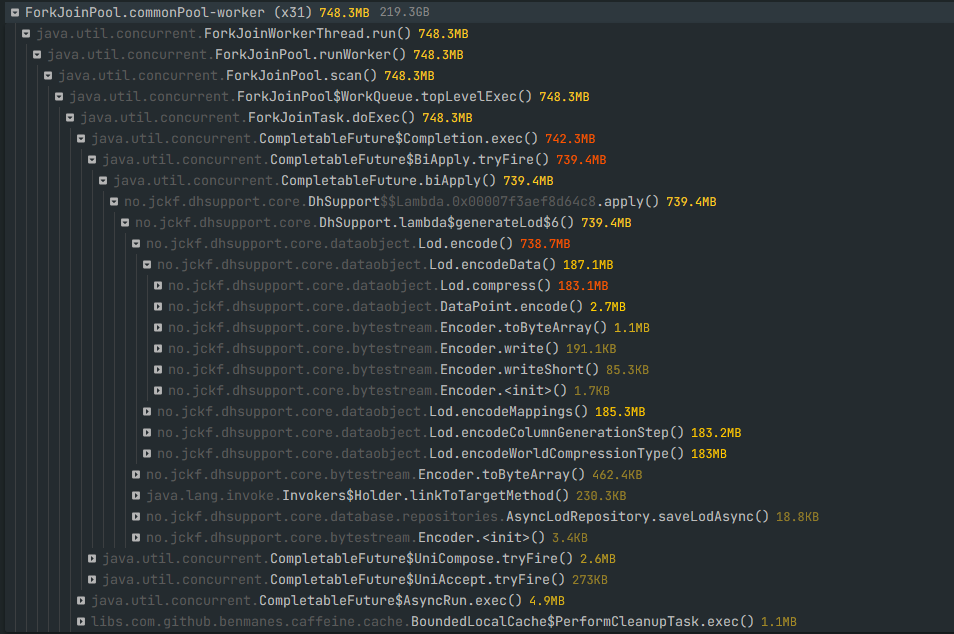Image resolution: width=954 pixels, height=634 pixels.
Task: Collapse DhSupport.lambda$generateLod$6() node
Action: point(124,223)
